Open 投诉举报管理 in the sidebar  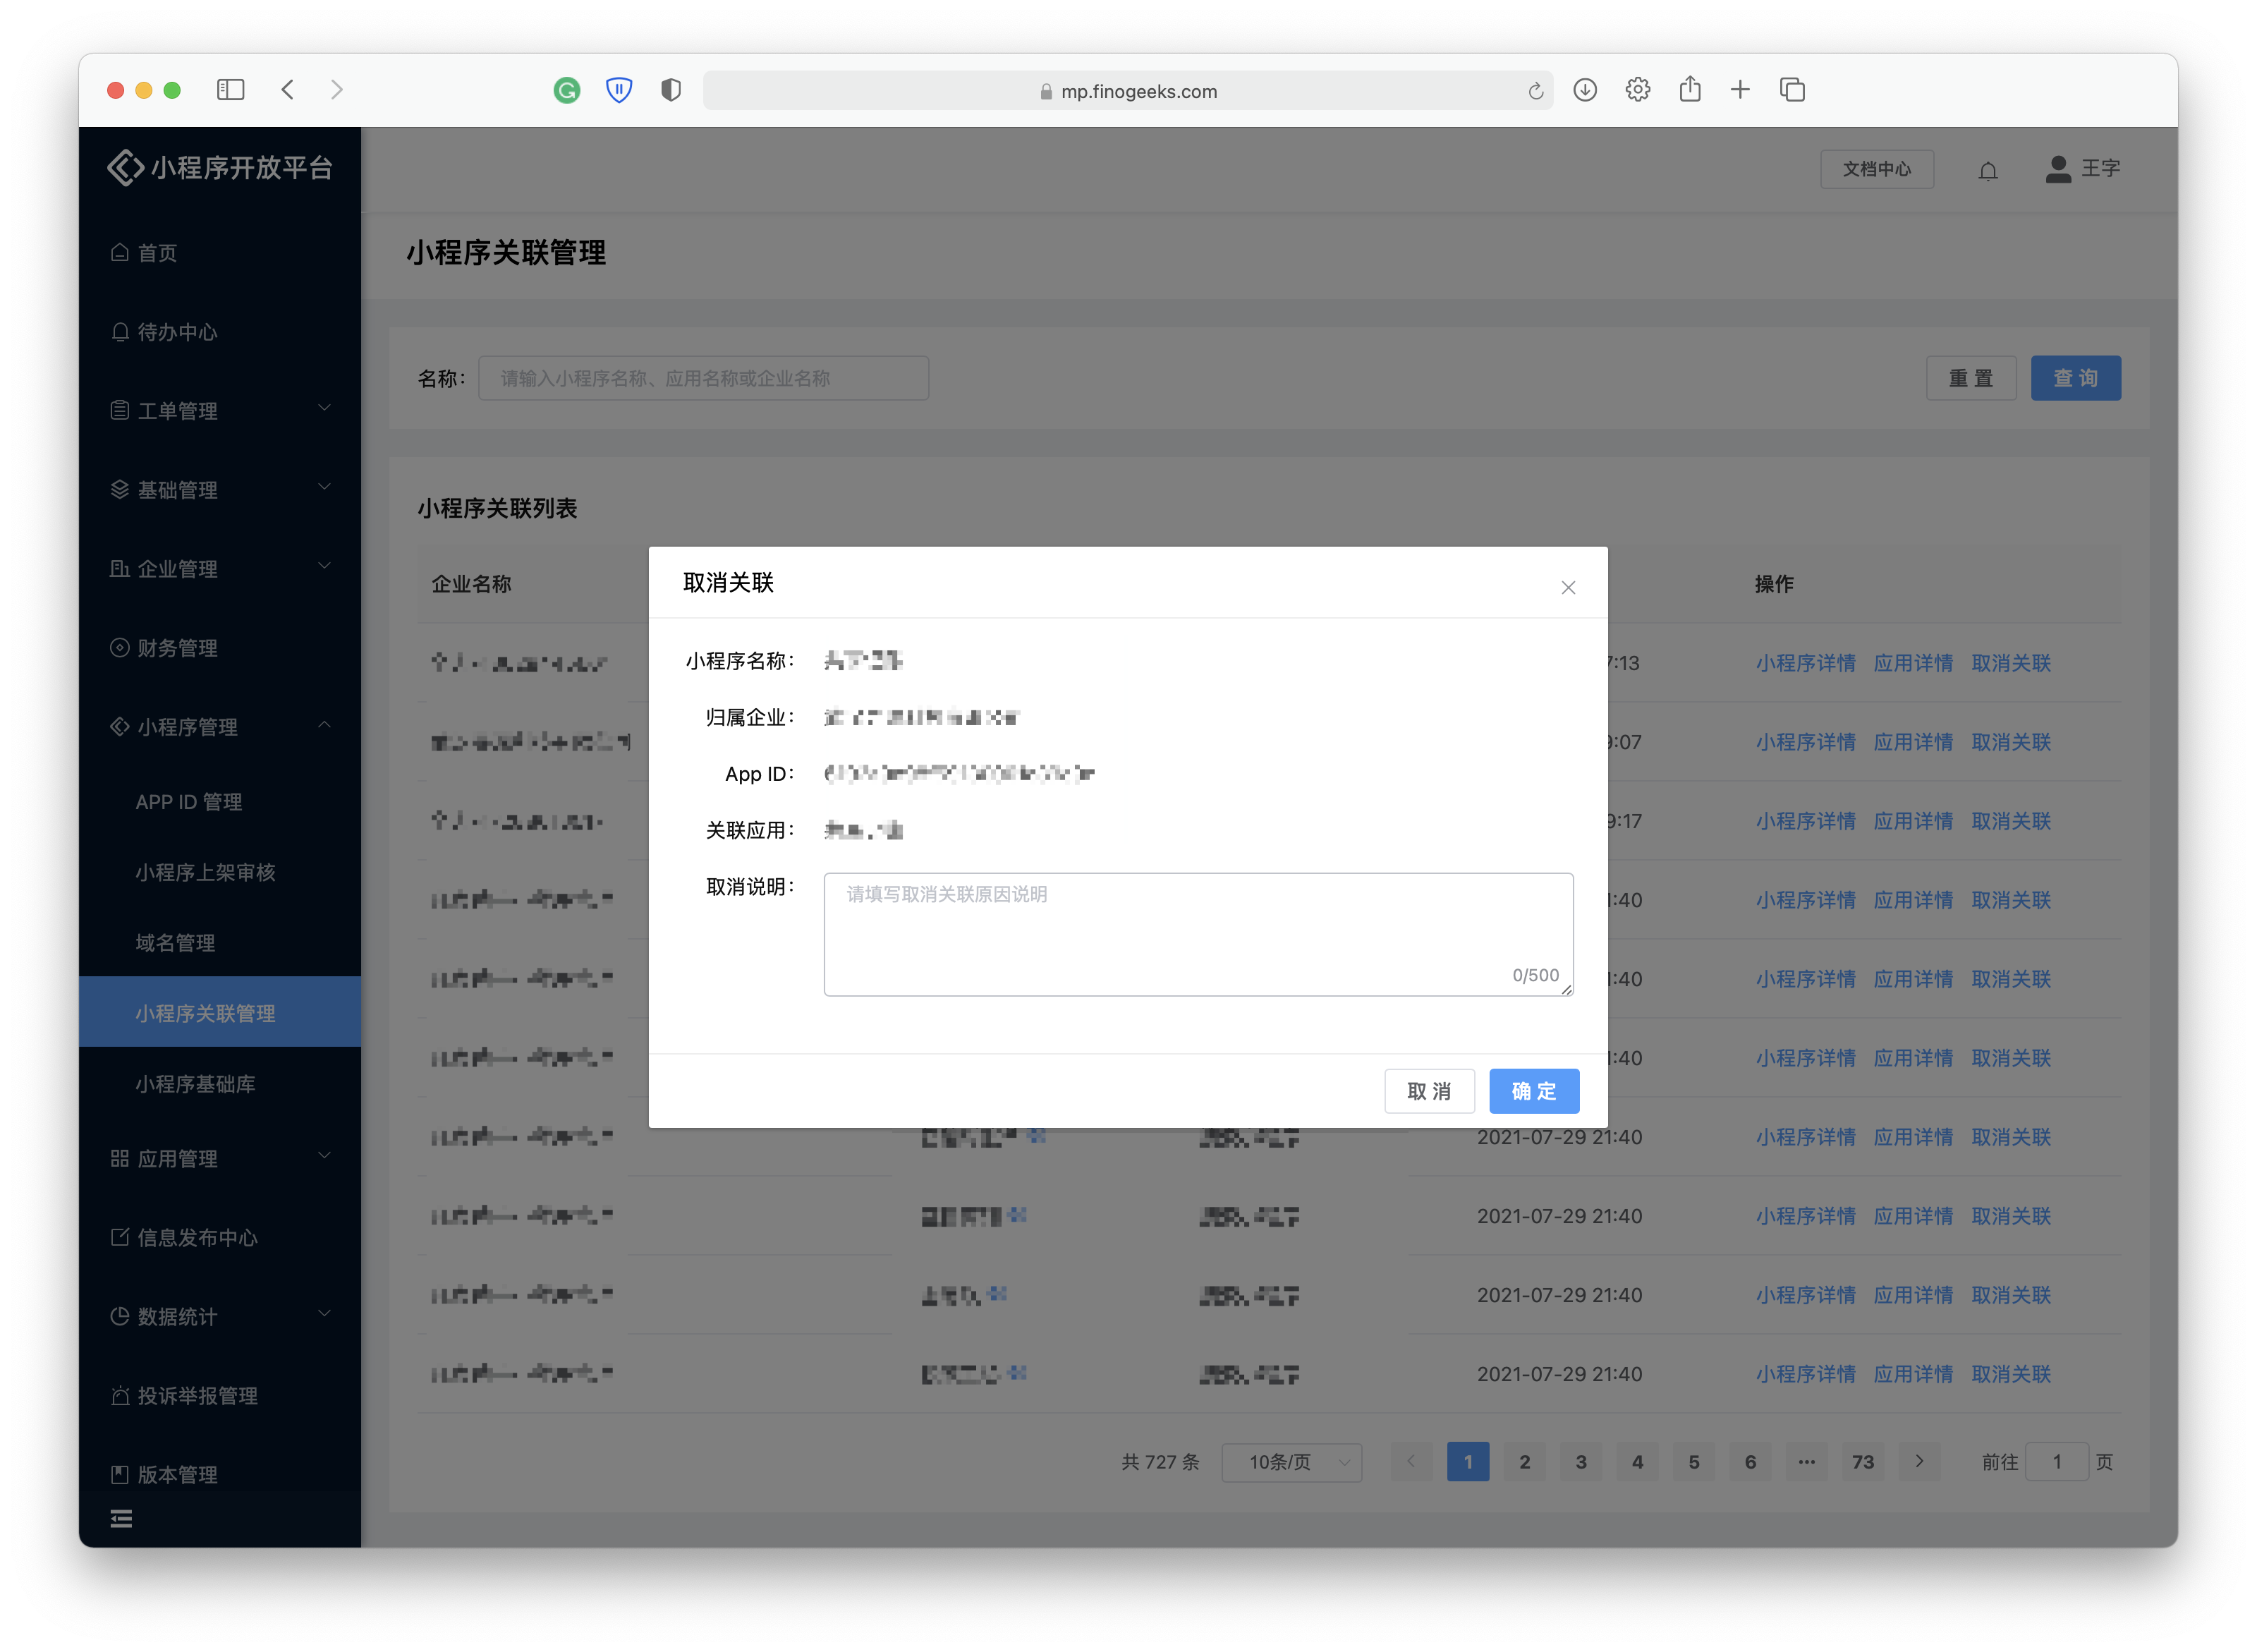pyautogui.click(x=220, y=1396)
